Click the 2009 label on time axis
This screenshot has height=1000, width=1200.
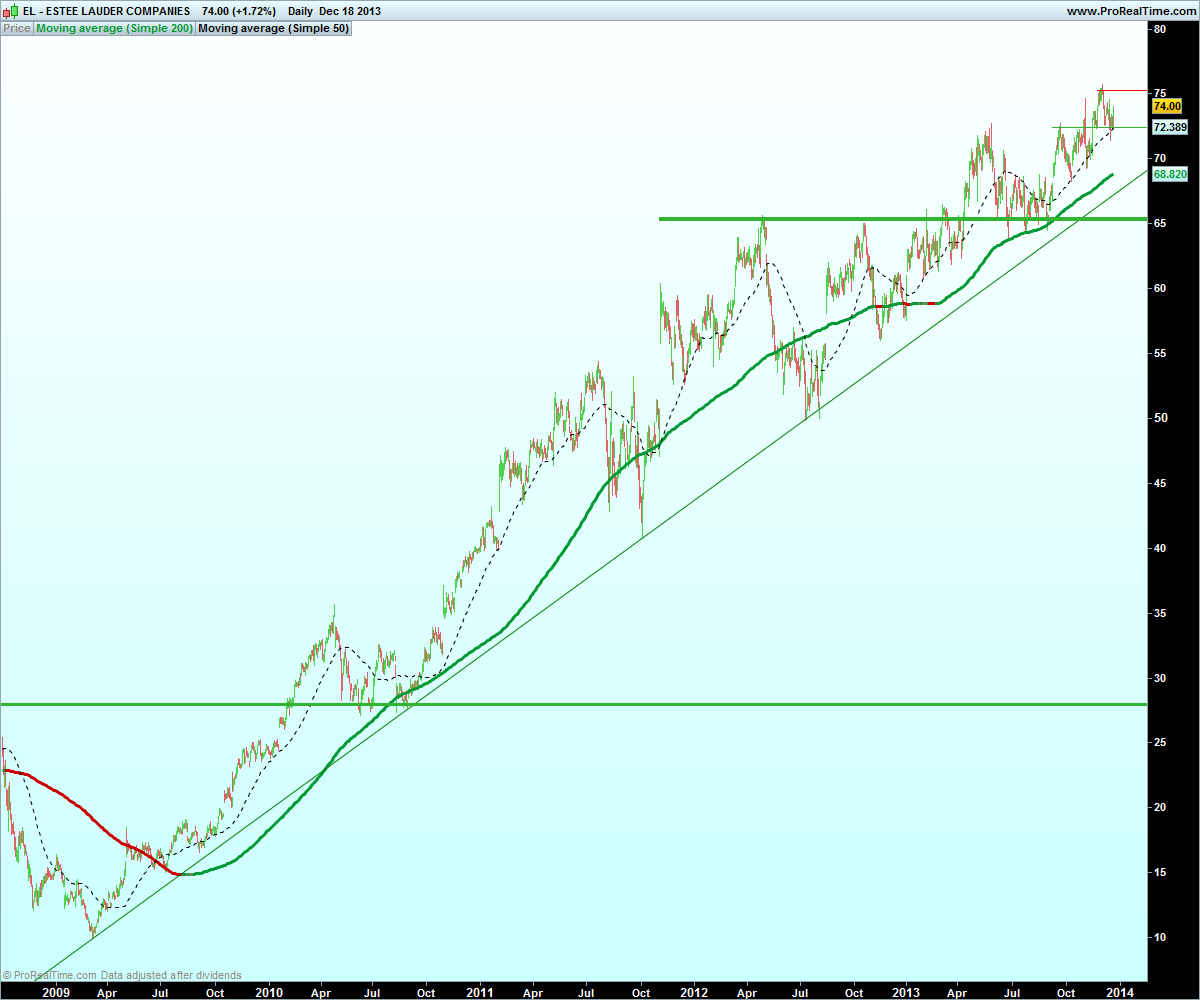tap(55, 992)
